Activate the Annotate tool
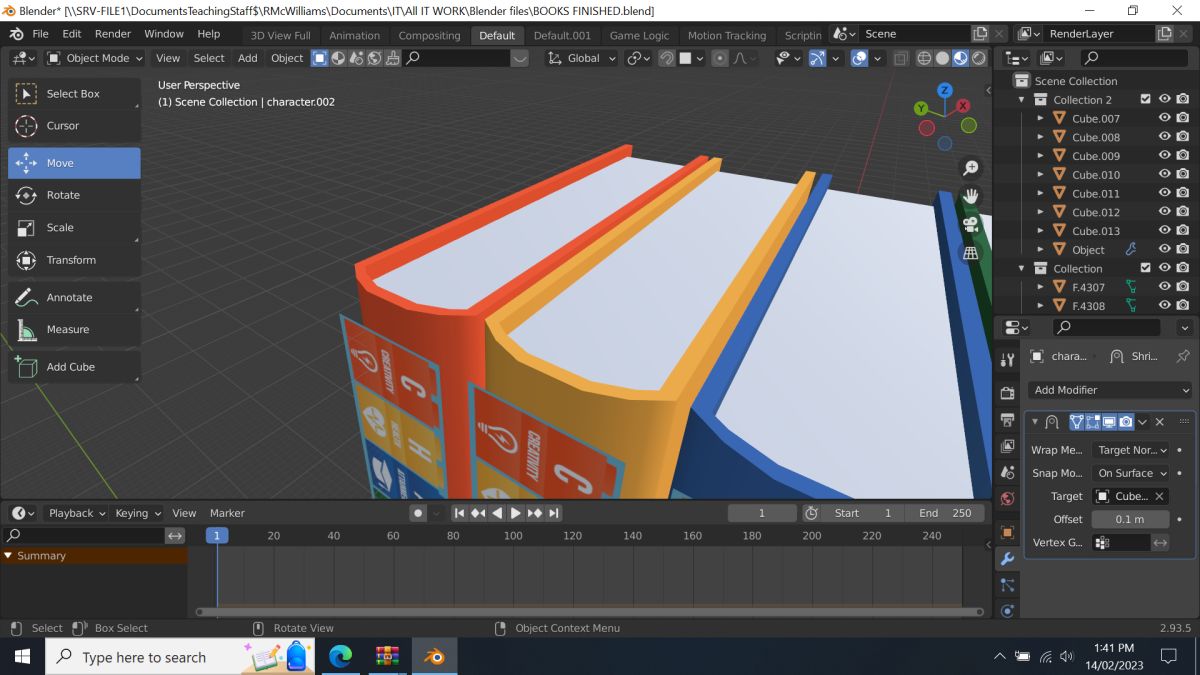The height and width of the screenshot is (675, 1200). click(74, 298)
